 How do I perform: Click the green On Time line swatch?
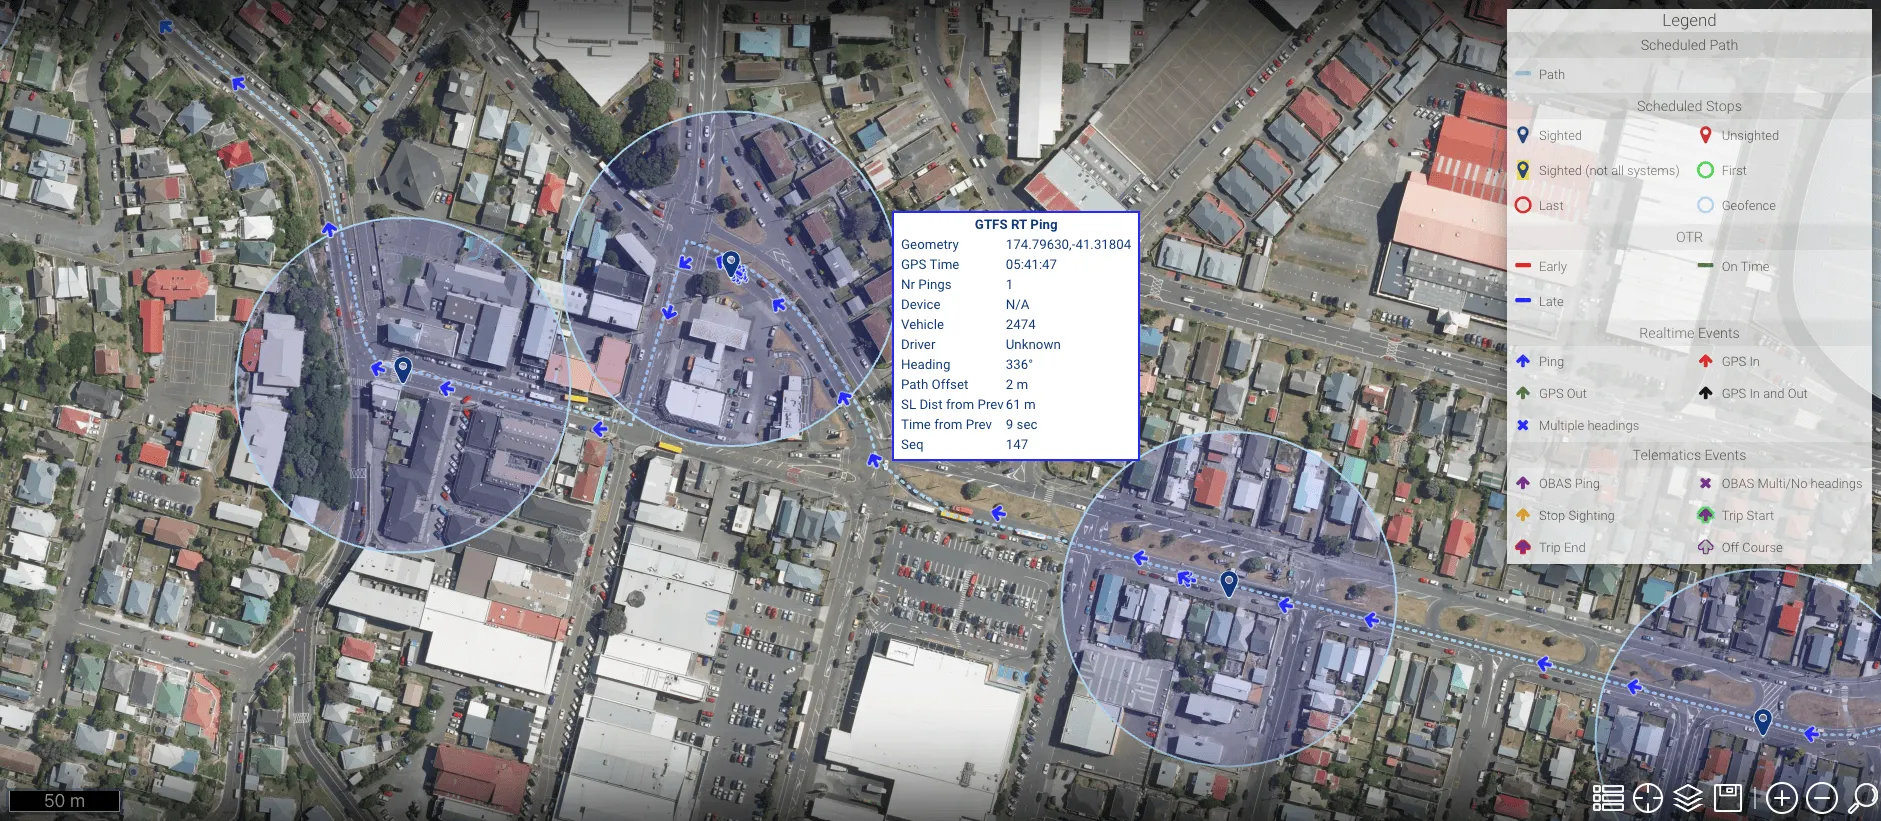(1706, 266)
